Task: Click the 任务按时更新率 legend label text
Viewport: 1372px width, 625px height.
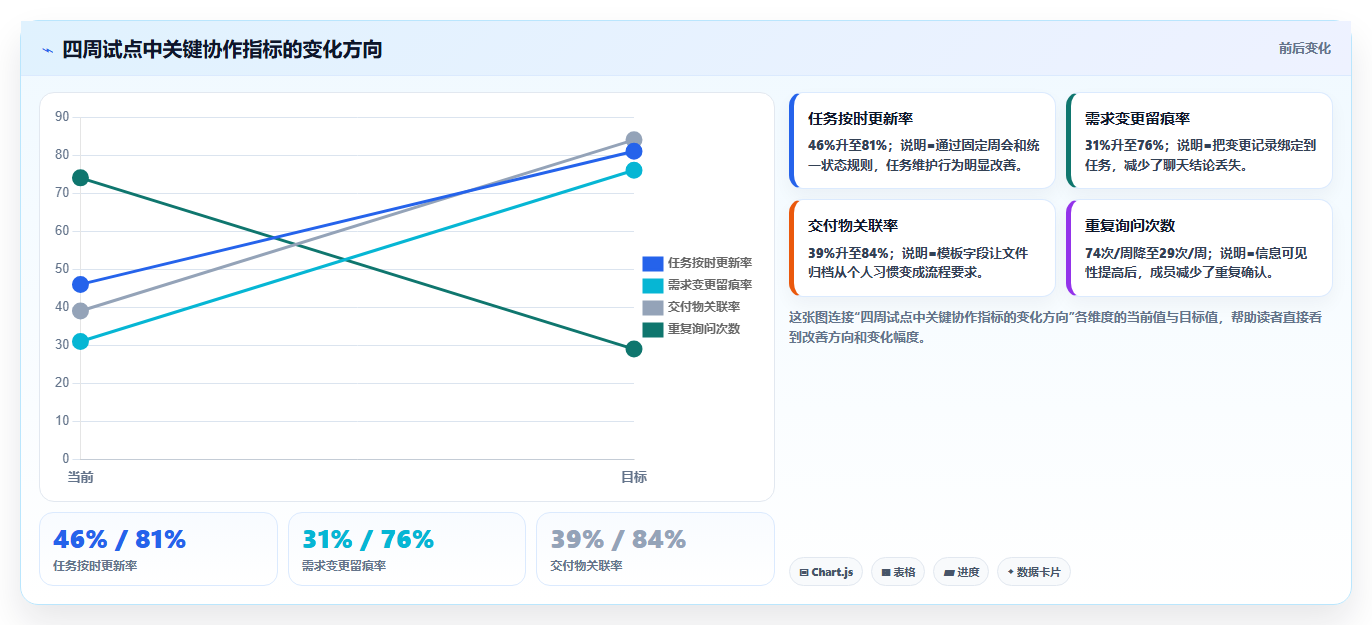Action: [x=710, y=263]
